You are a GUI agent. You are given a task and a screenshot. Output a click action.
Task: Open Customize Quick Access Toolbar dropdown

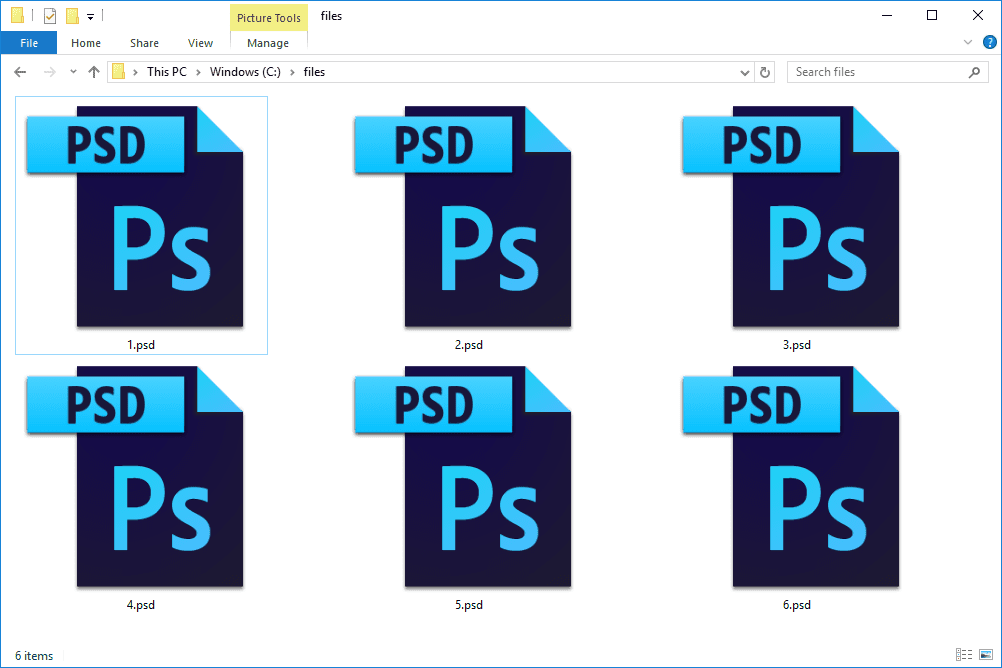tap(90, 17)
